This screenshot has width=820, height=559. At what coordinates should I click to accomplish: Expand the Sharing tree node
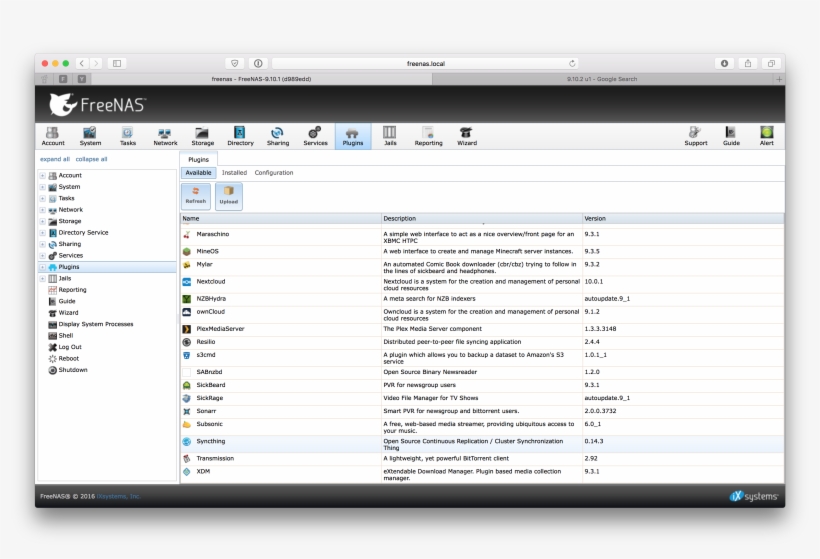click(x=42, y=244)
